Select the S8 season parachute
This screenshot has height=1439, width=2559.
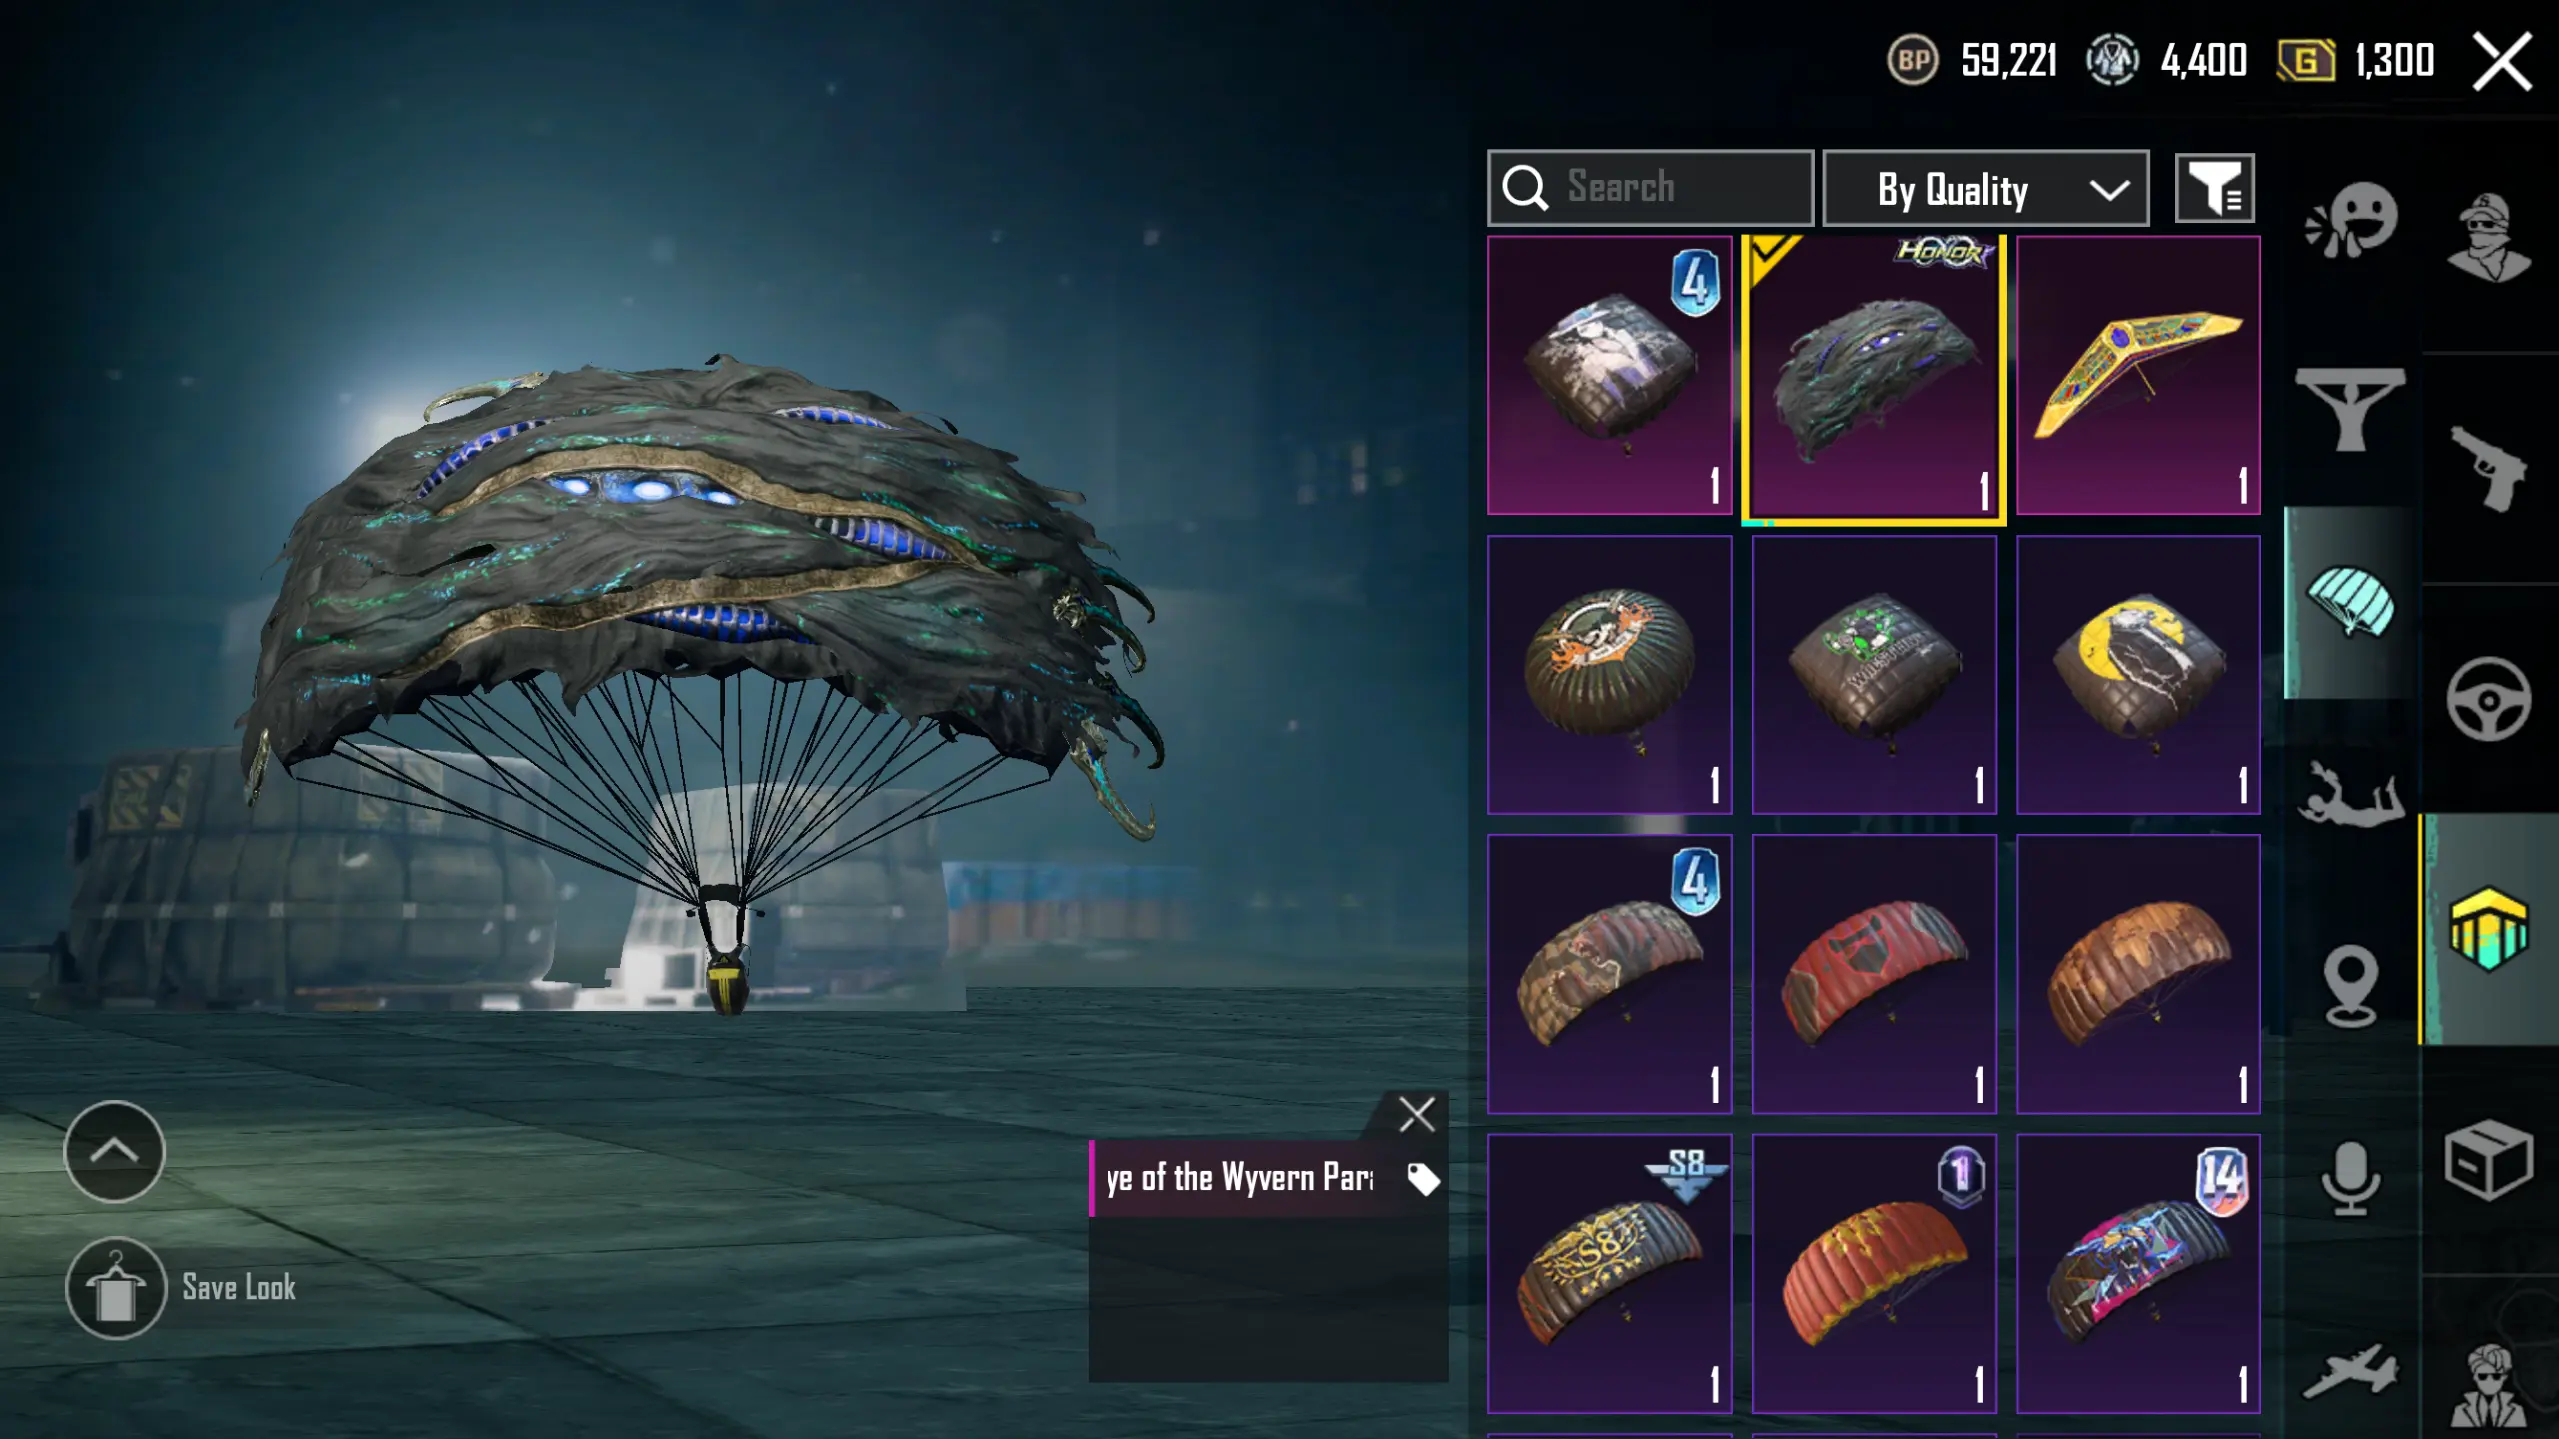(x=1609, y=1274)
